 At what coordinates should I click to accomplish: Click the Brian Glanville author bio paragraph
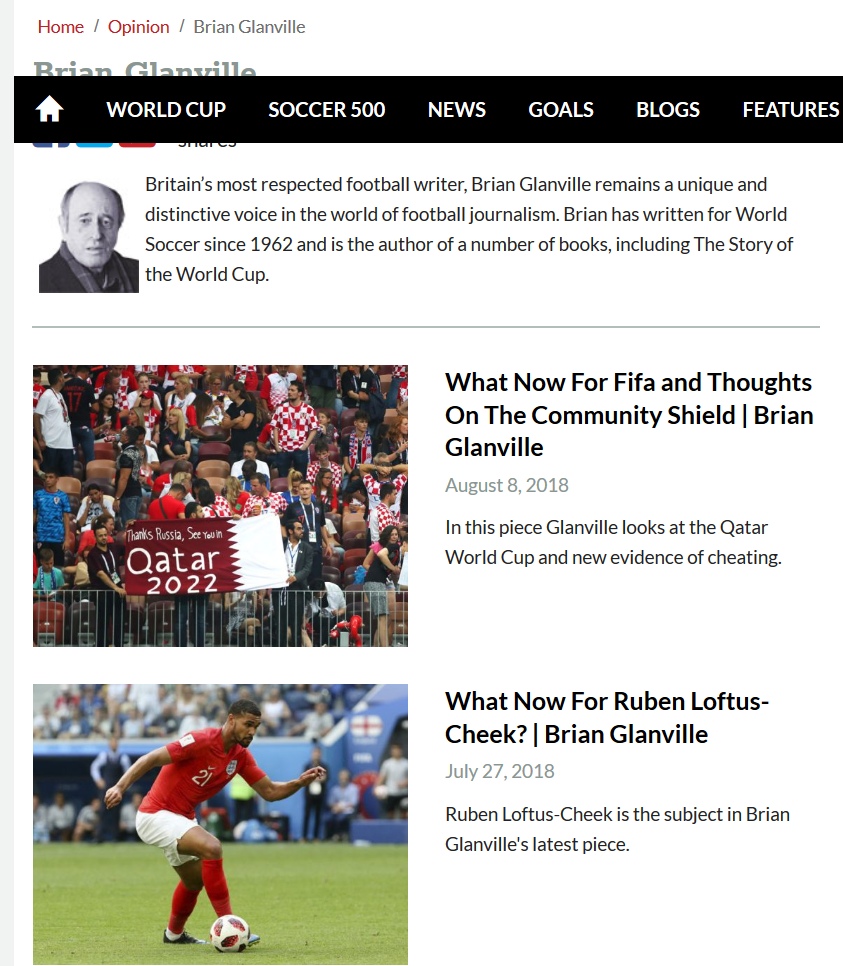[469, 229]
